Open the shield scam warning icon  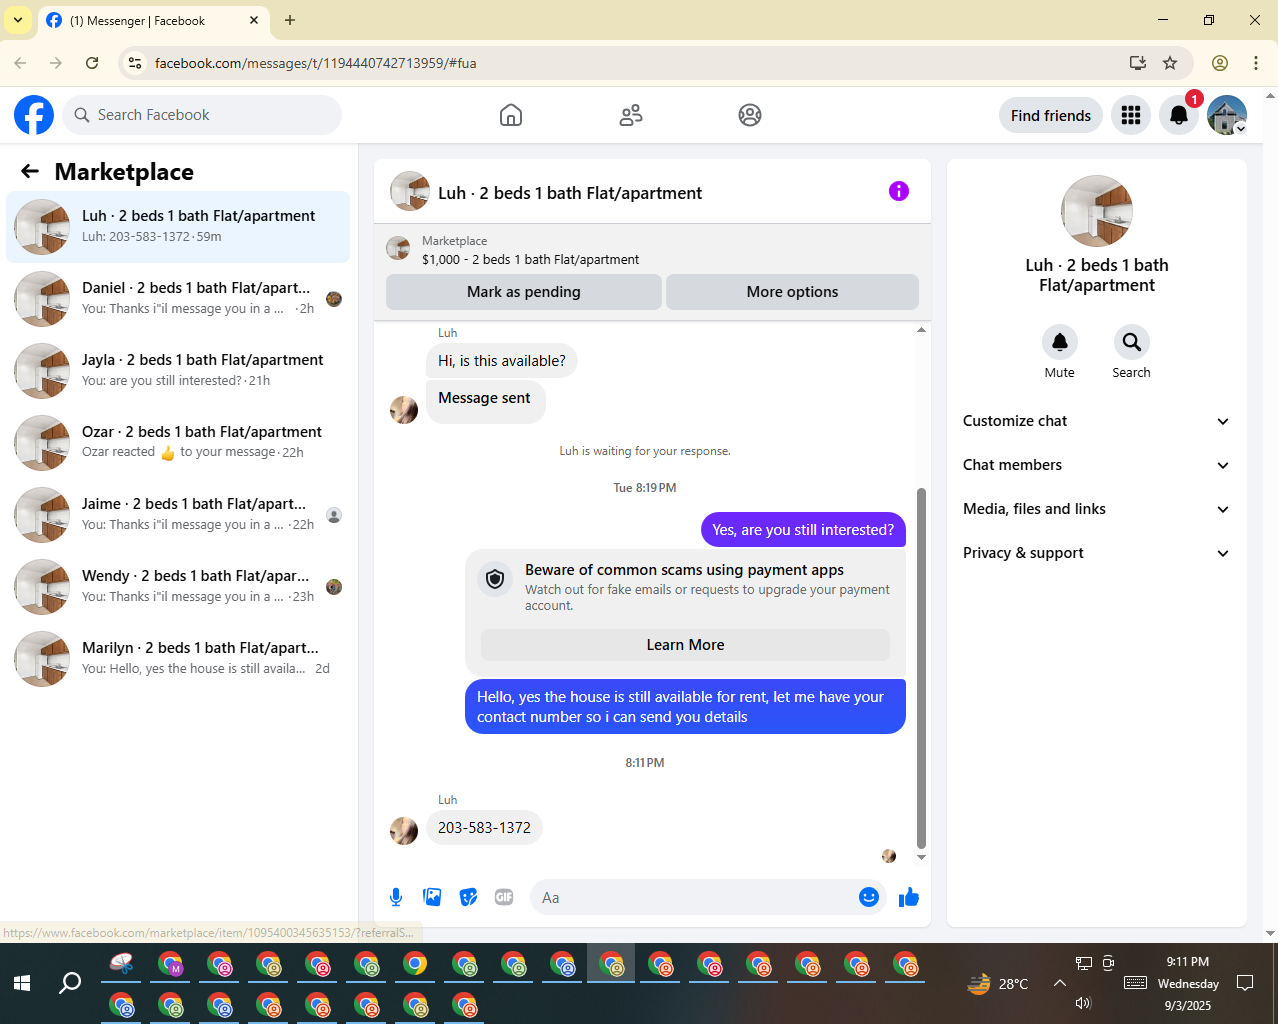point(495,578)
